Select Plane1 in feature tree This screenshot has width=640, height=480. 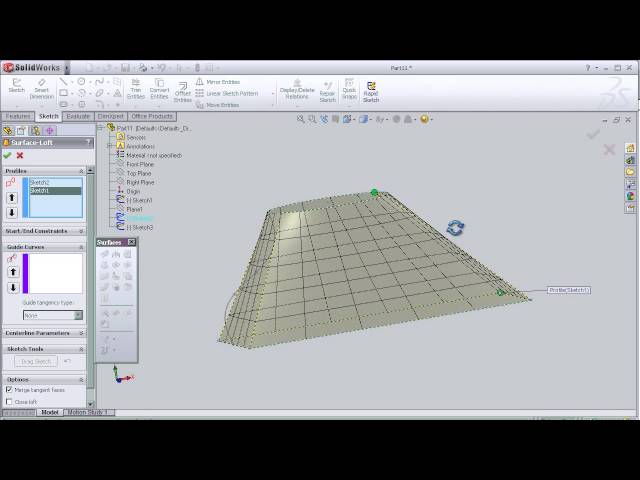tap(134, 209)
